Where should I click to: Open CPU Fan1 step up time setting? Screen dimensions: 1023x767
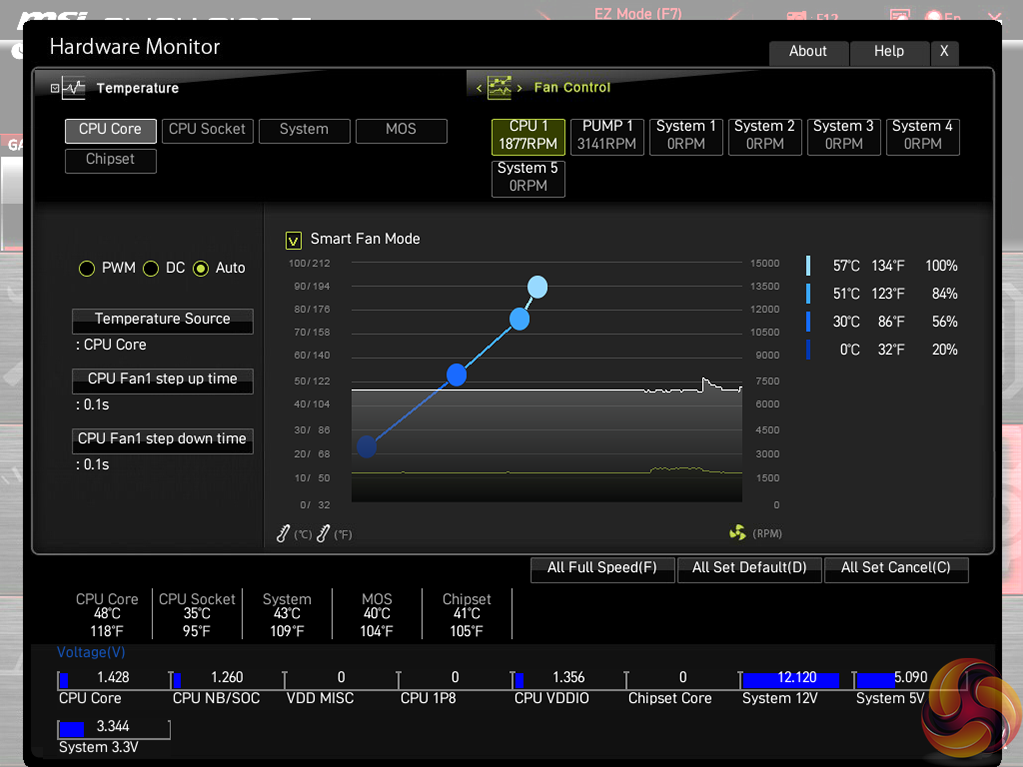coord(162,380)
